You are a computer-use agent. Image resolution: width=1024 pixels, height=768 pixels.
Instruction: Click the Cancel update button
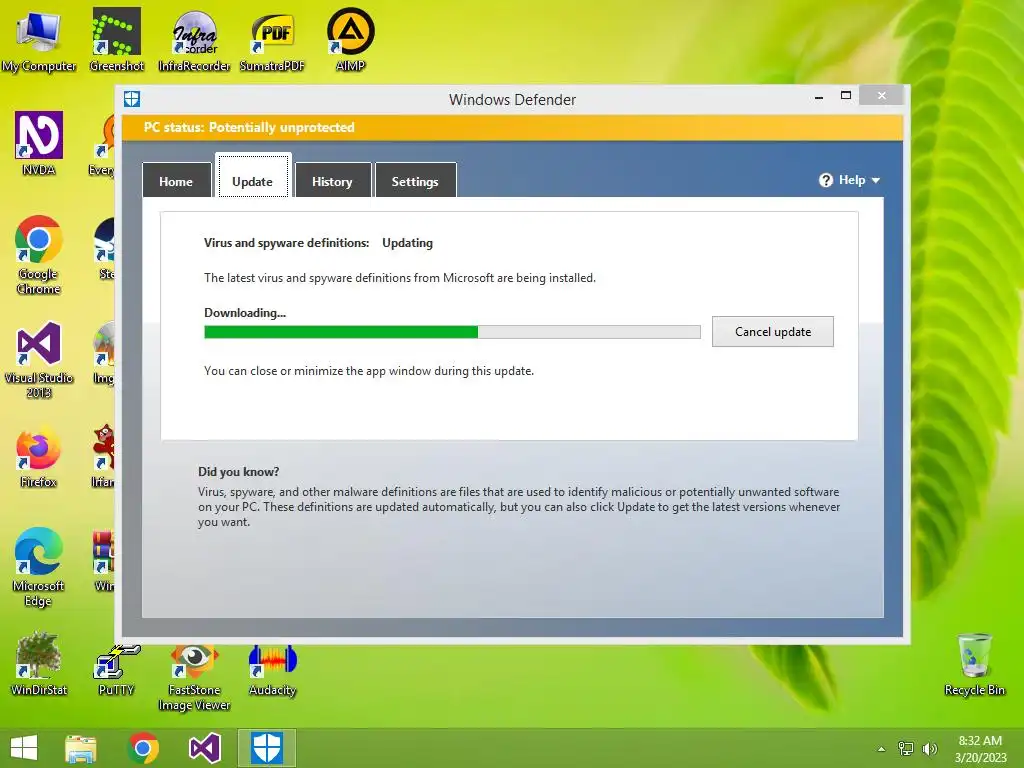click(773, 332)
